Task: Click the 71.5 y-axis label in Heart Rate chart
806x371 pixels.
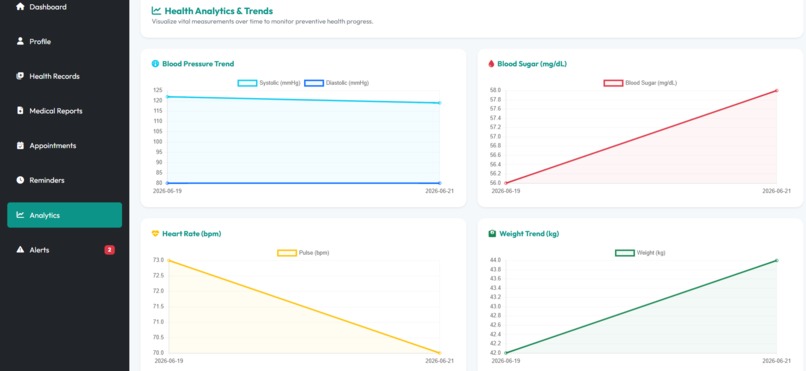Action: [157, 307]
